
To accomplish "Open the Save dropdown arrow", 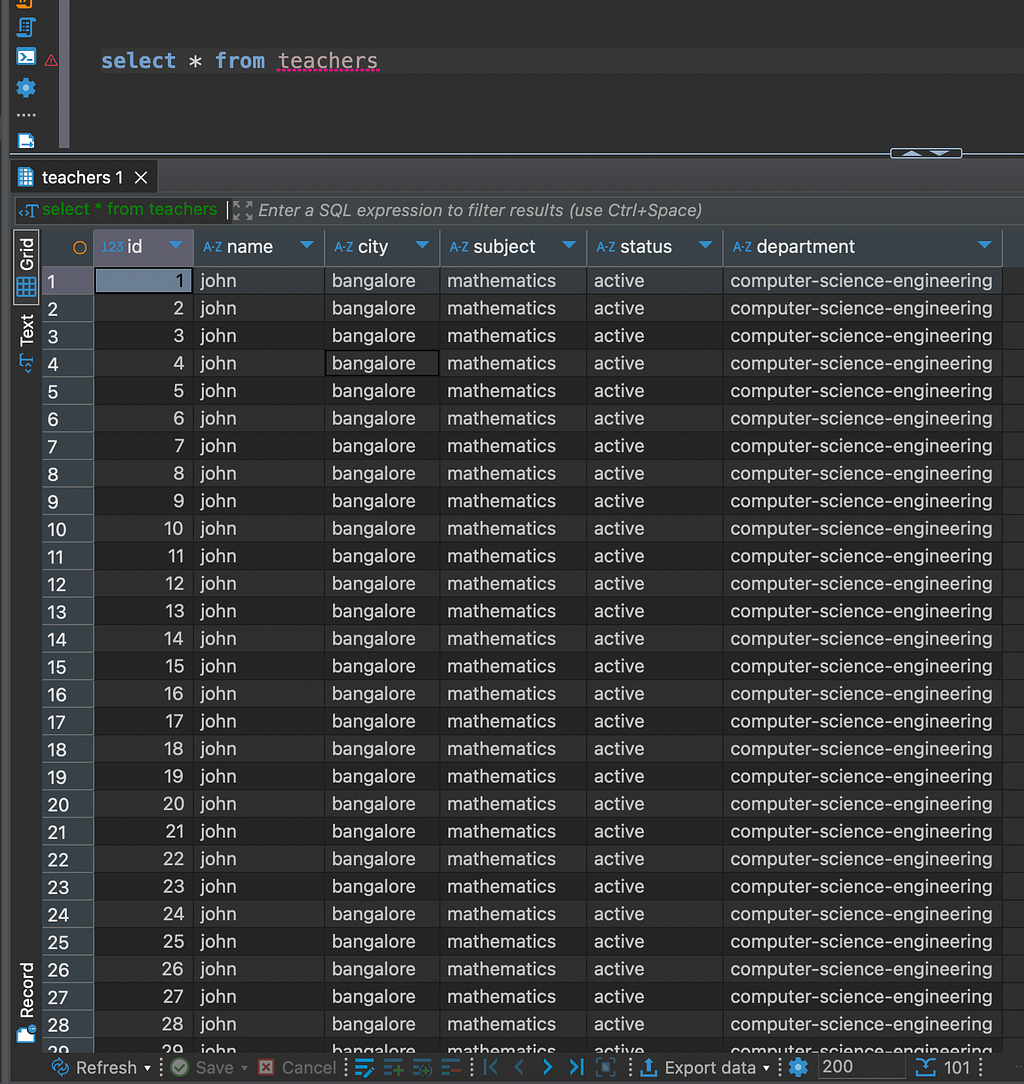I will 244,1069.
